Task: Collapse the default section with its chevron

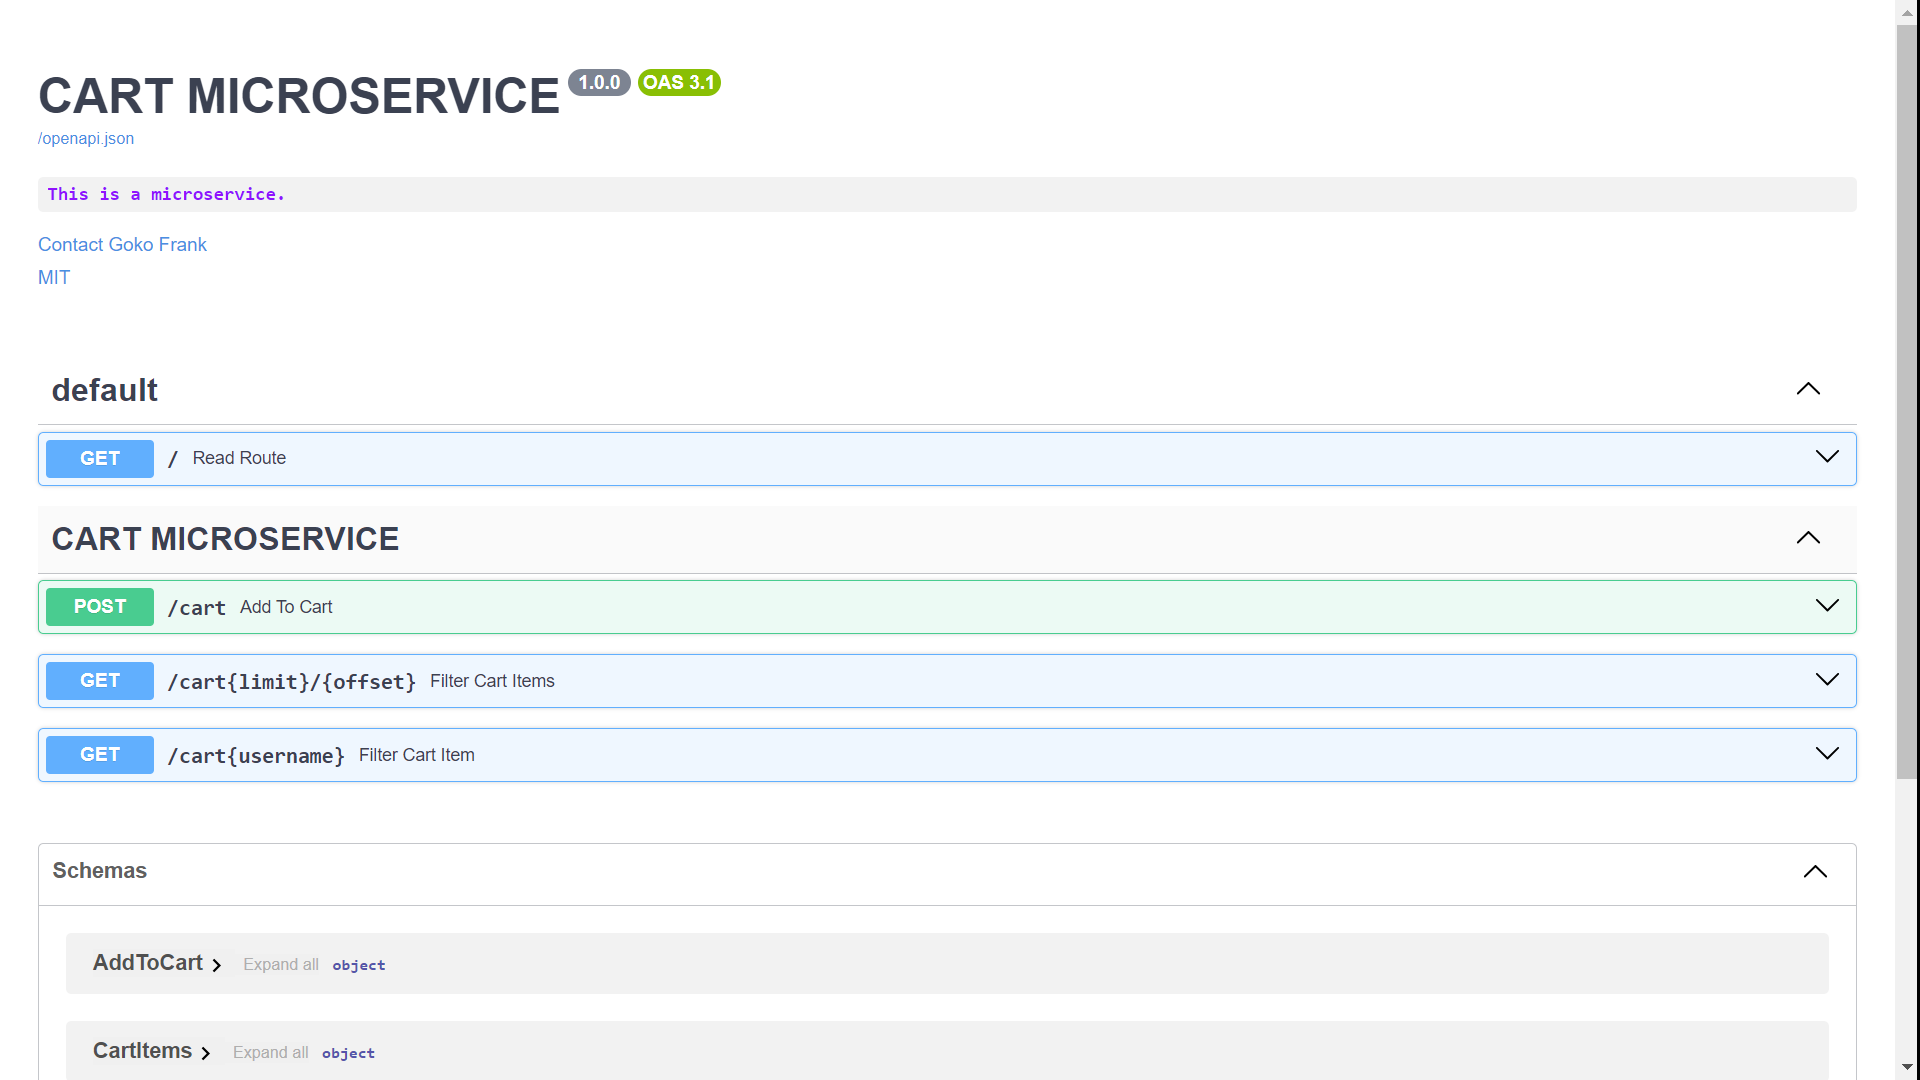Action: coord(1808,389)
